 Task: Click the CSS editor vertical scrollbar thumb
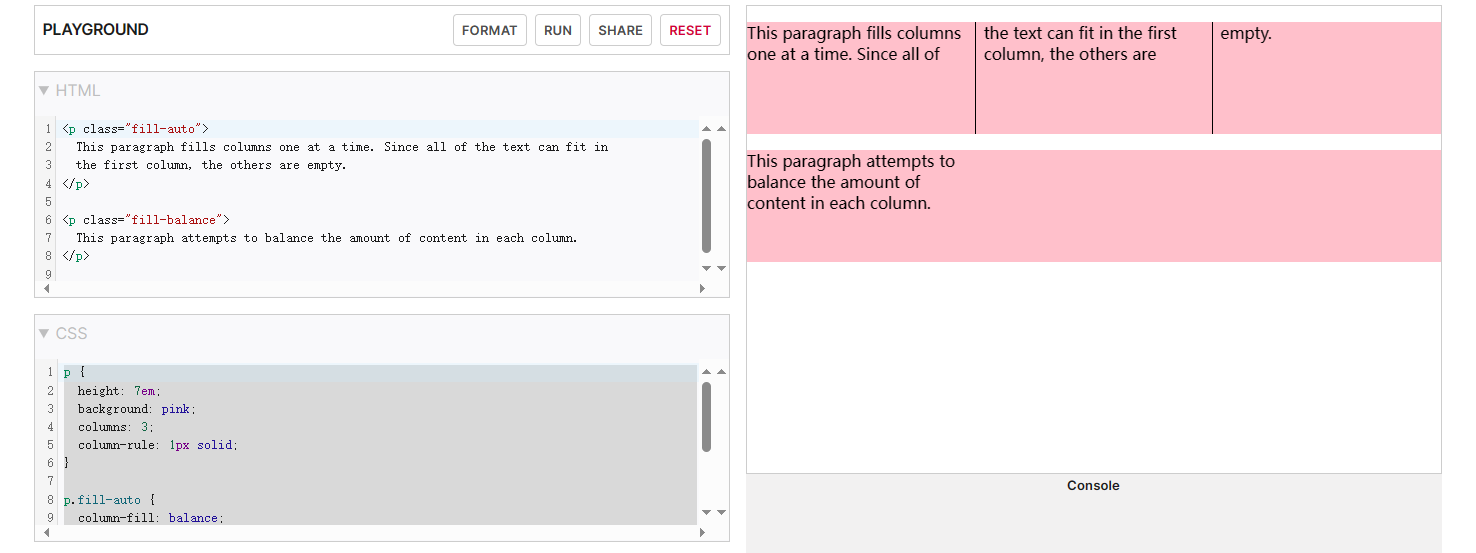[x=707, y=416]
